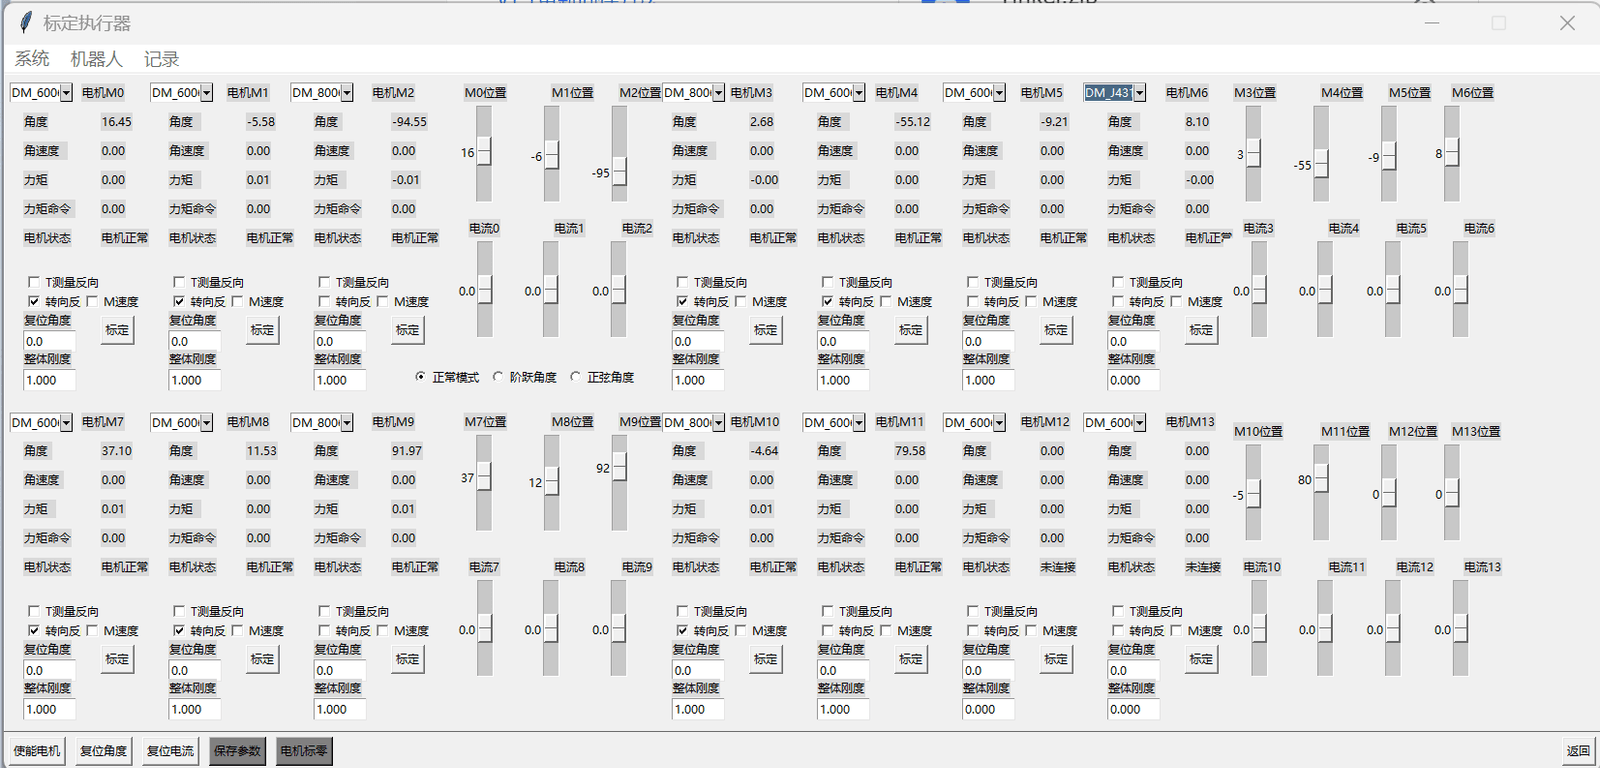This screenshot has height=768, width=1600.
Task: Select the 阶跃角度 radio button
Action: point(498,377)
